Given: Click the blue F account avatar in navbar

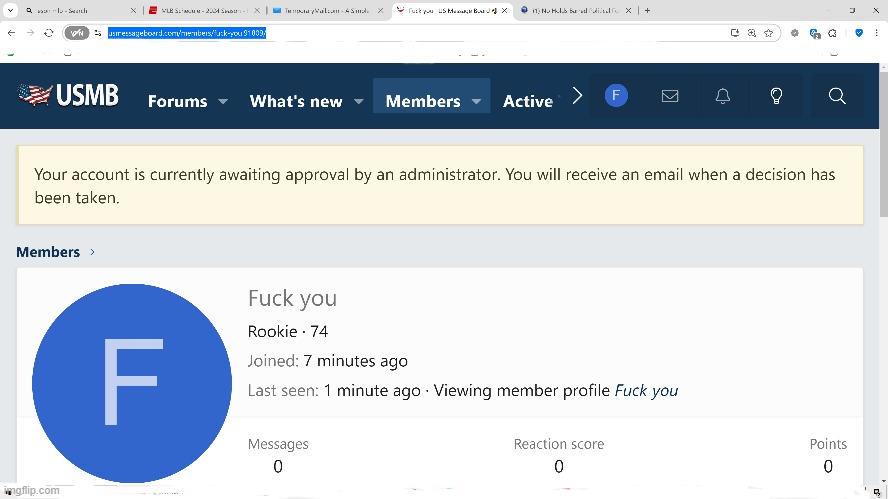Looking at the screenshot, I should click(x=616, y=96).
